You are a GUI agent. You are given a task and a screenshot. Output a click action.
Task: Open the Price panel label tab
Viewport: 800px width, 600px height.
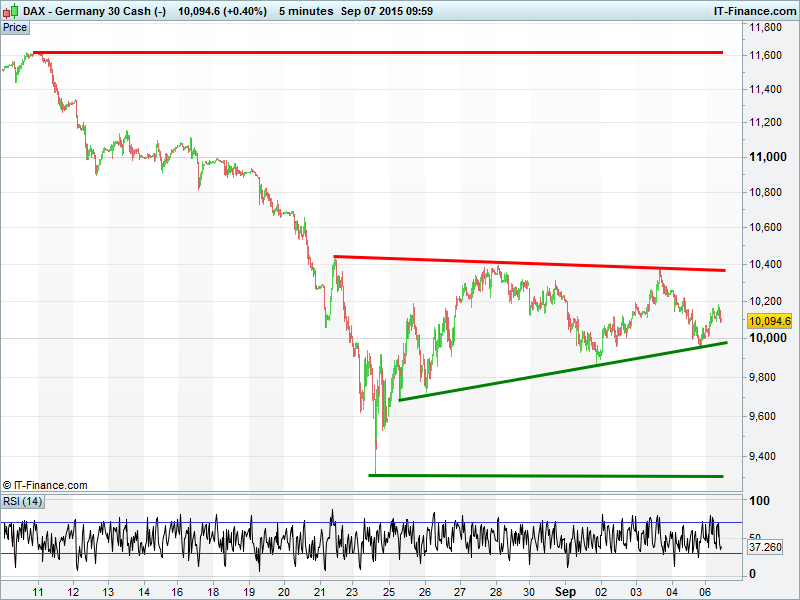(15, 27)
